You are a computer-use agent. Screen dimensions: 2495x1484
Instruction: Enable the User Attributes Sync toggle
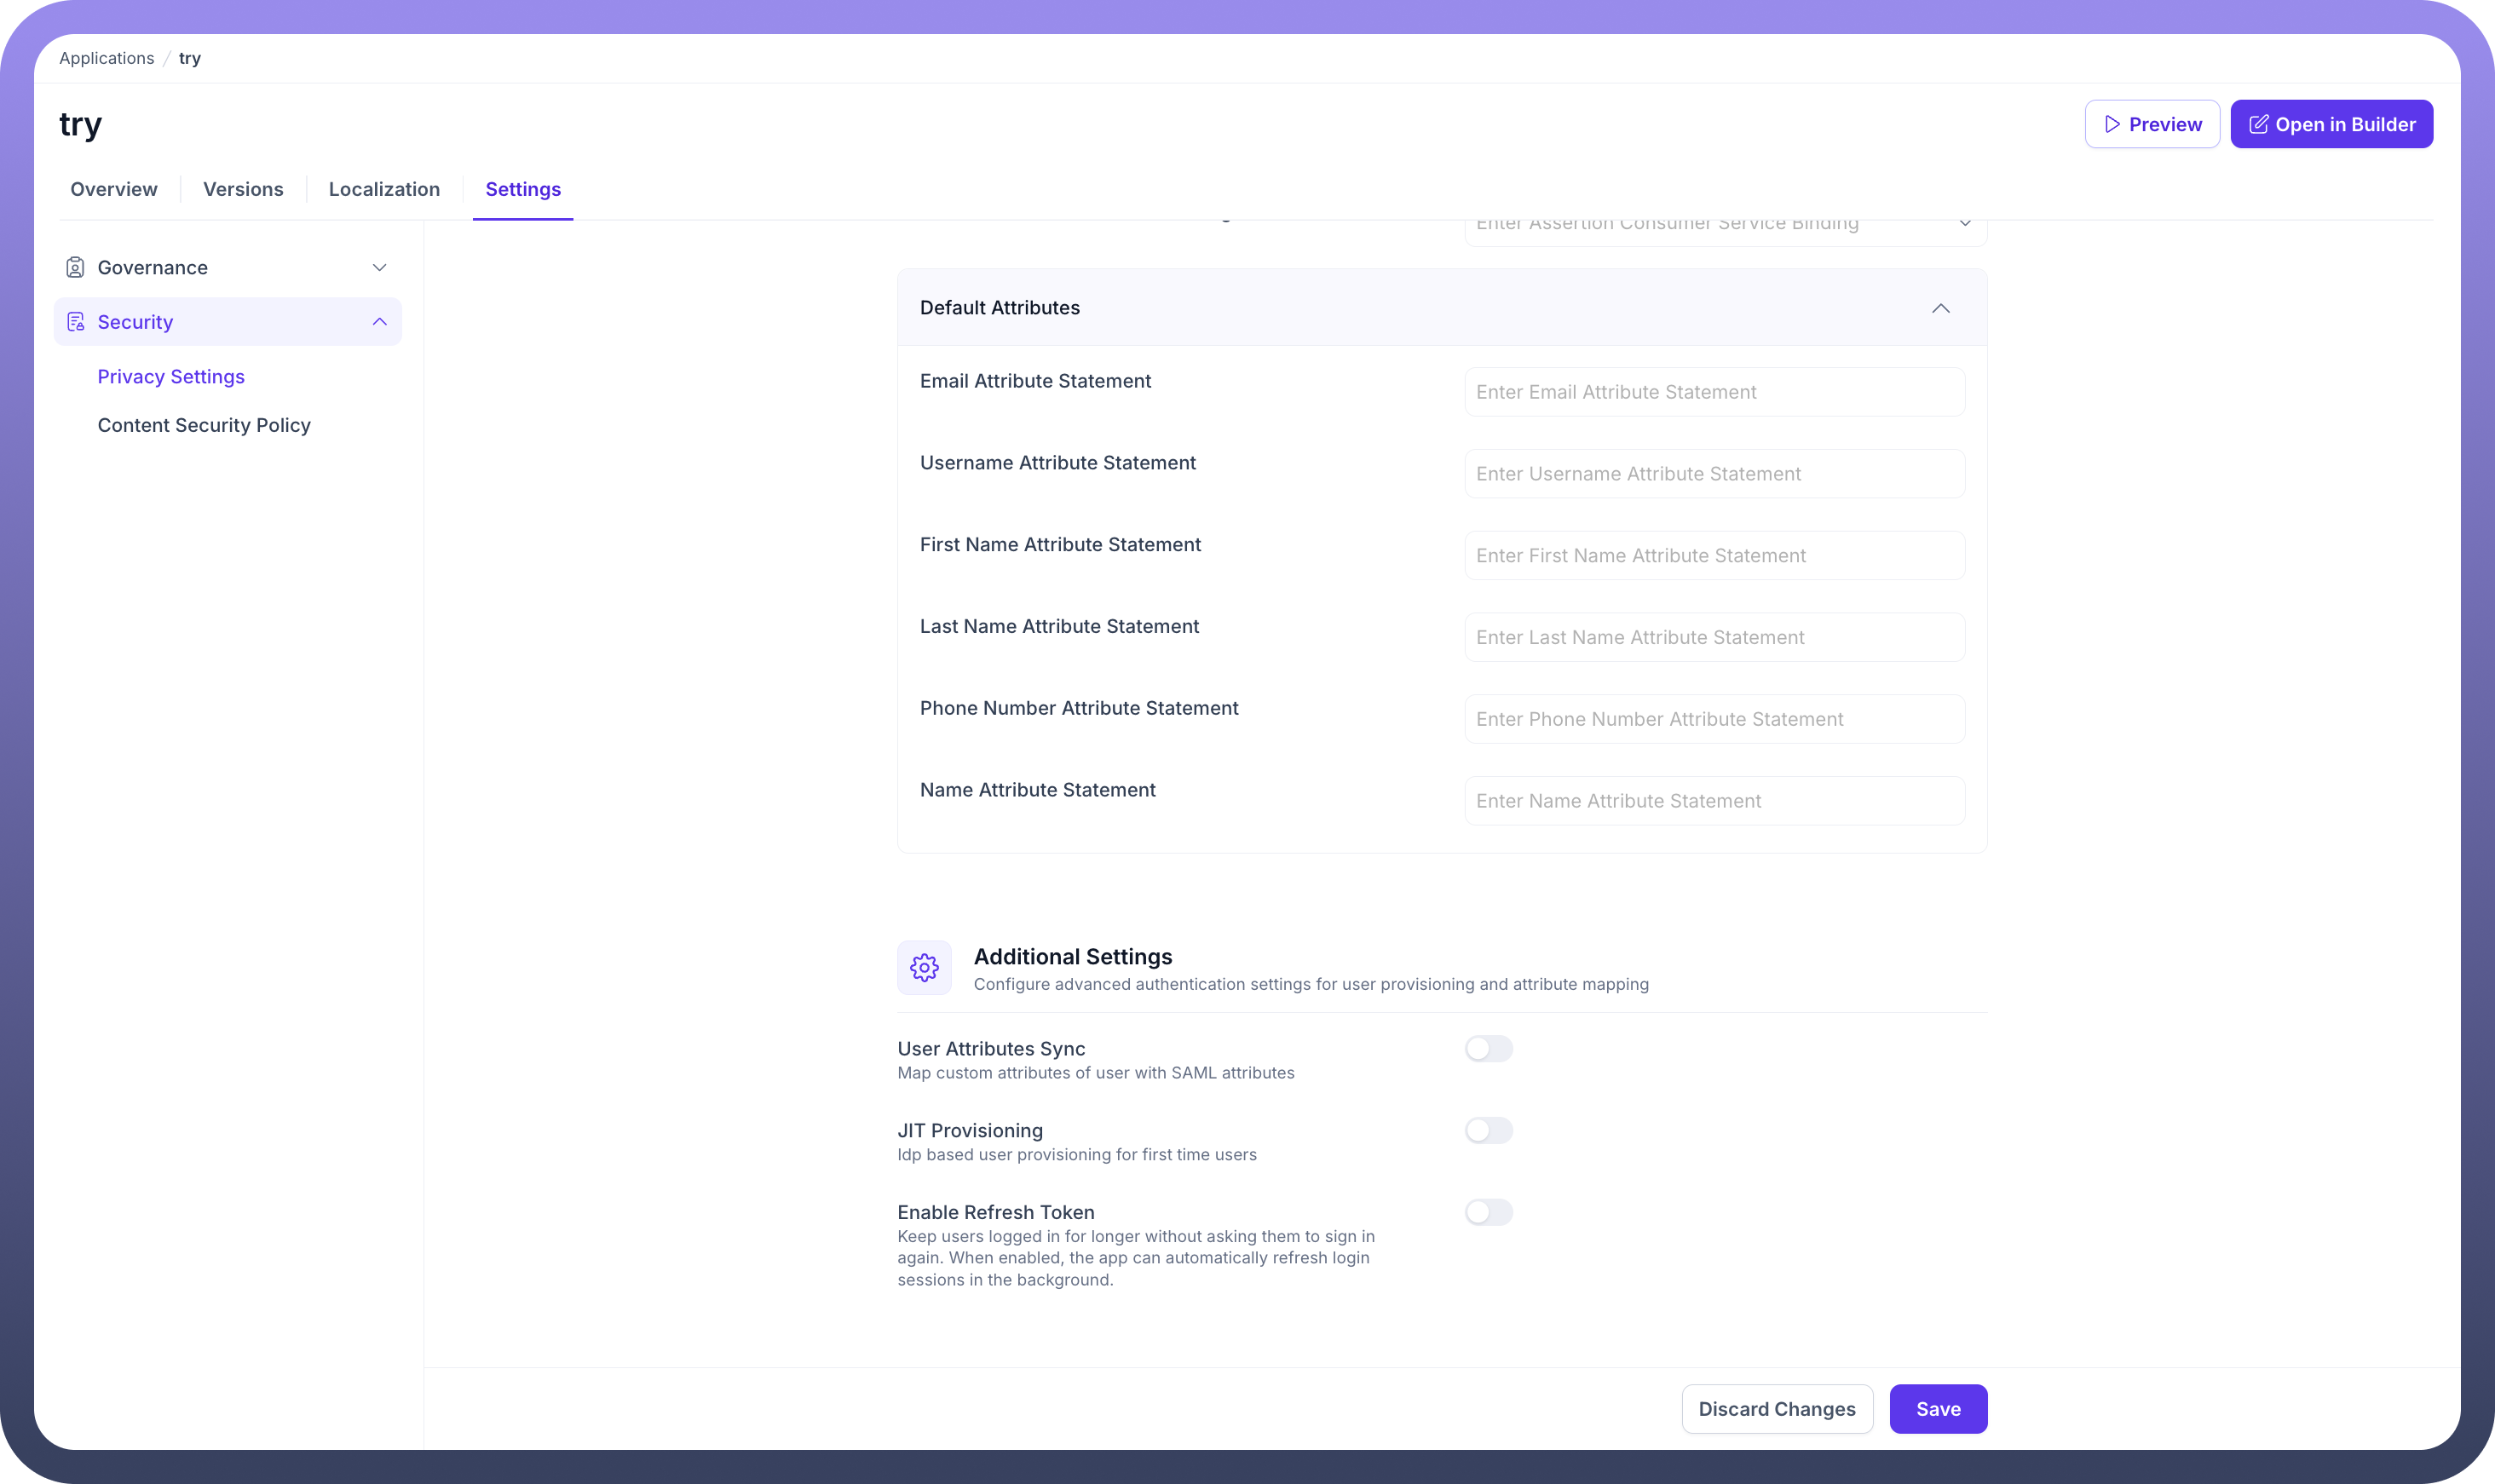1488,1048
